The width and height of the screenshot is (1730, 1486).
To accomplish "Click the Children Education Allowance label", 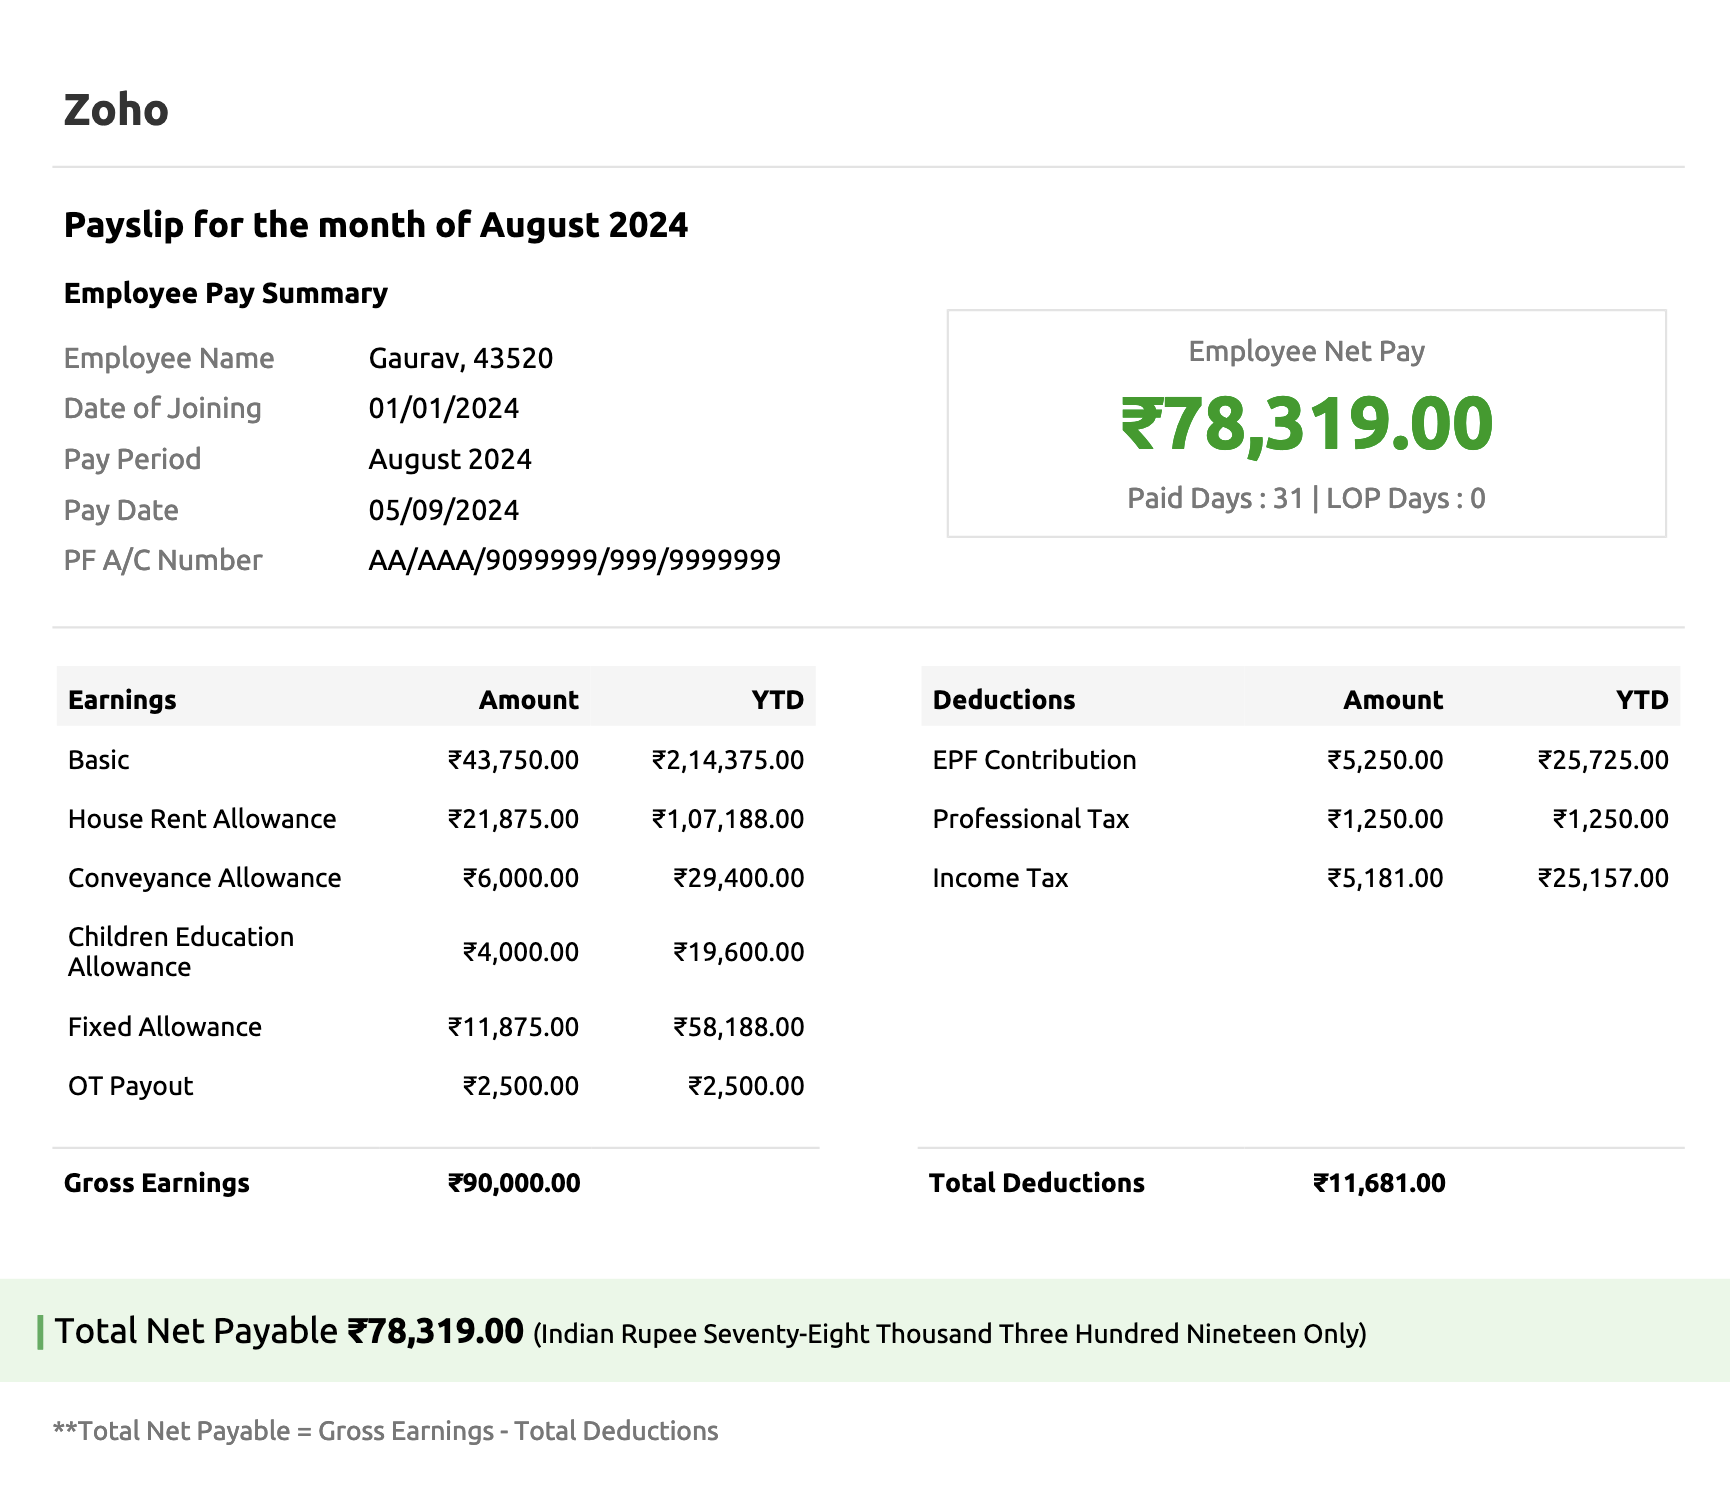I will (x=181, y=952).
